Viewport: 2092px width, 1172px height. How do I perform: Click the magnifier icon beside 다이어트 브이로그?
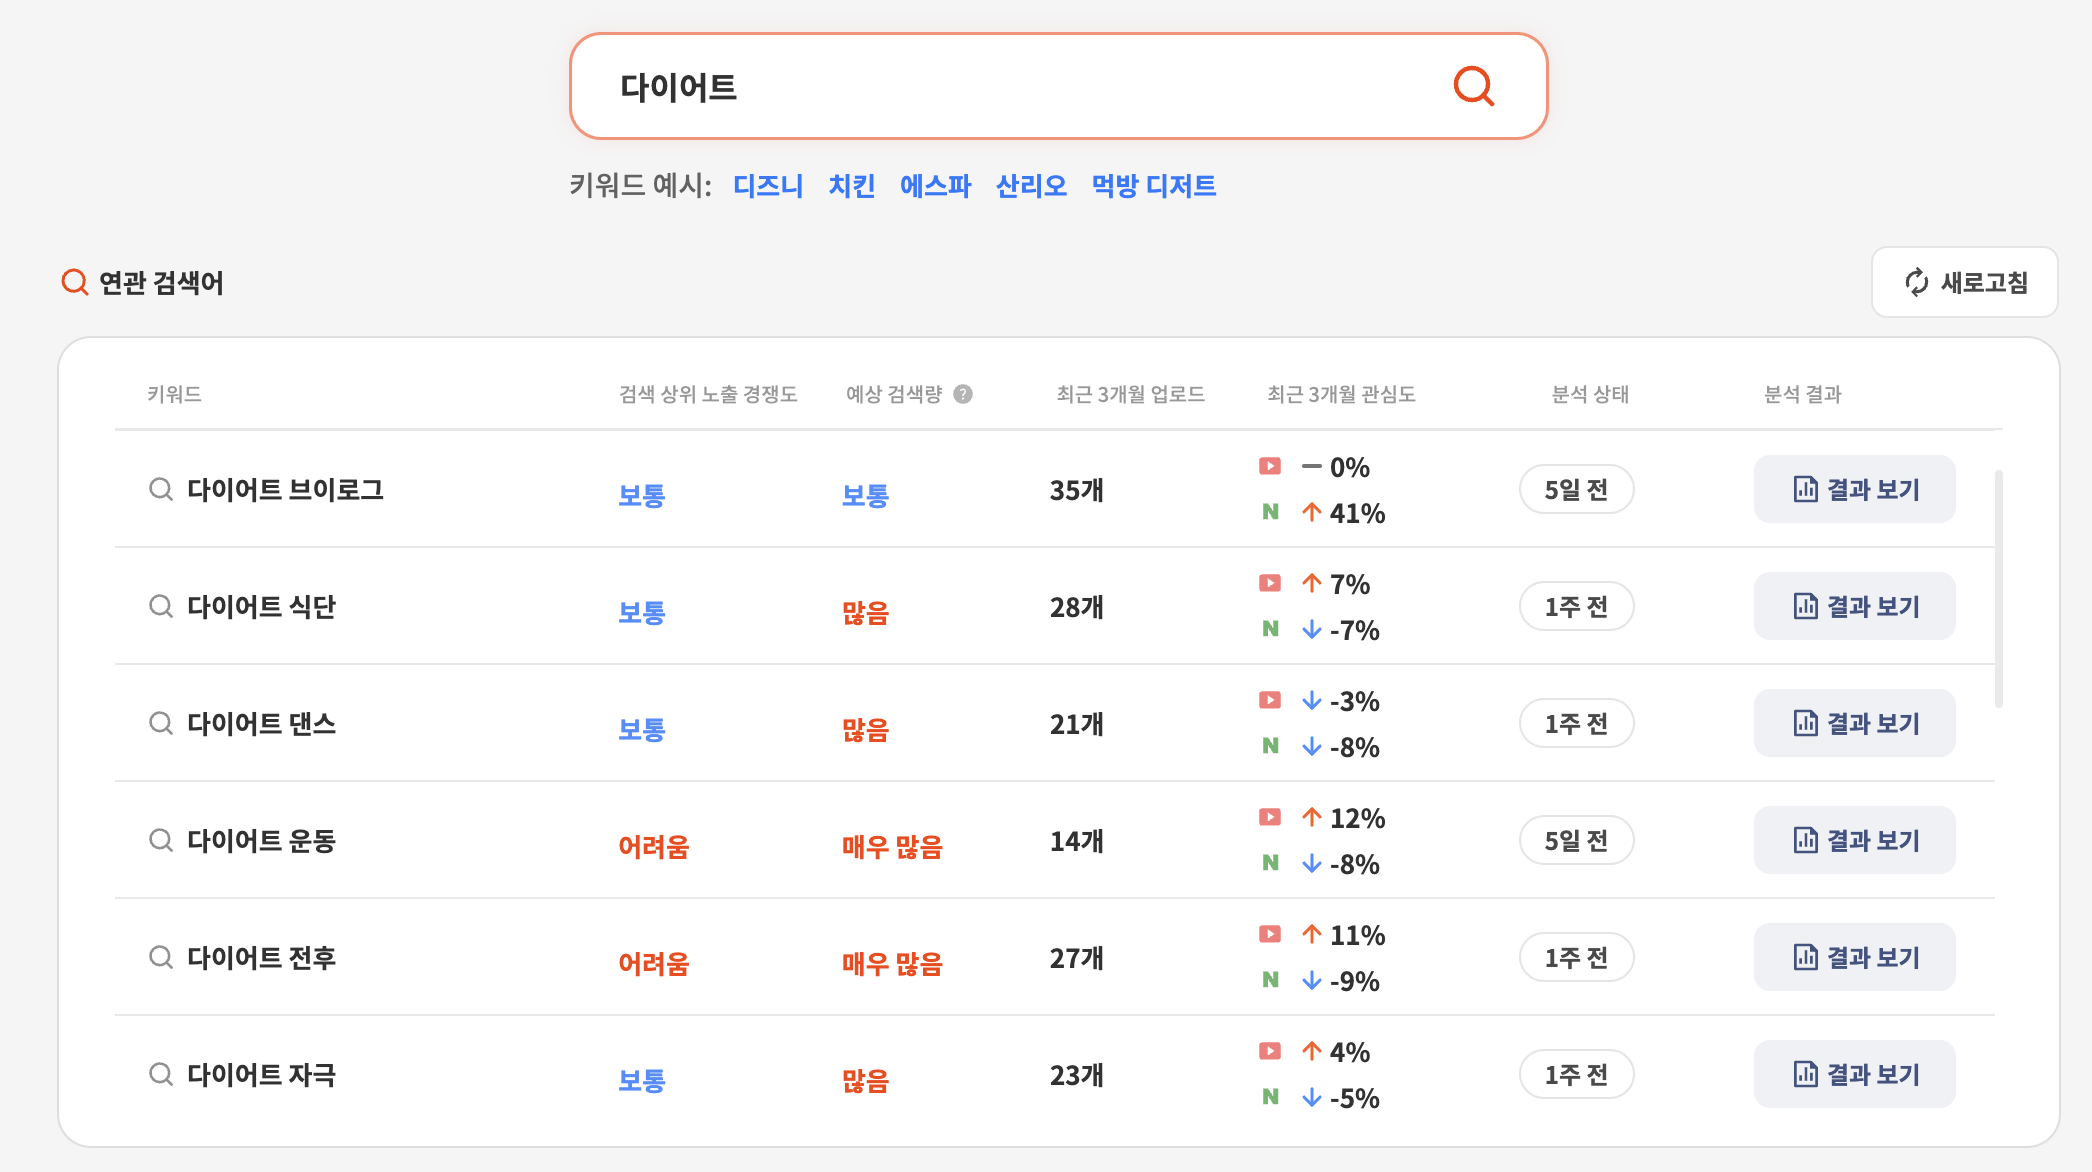161,490
